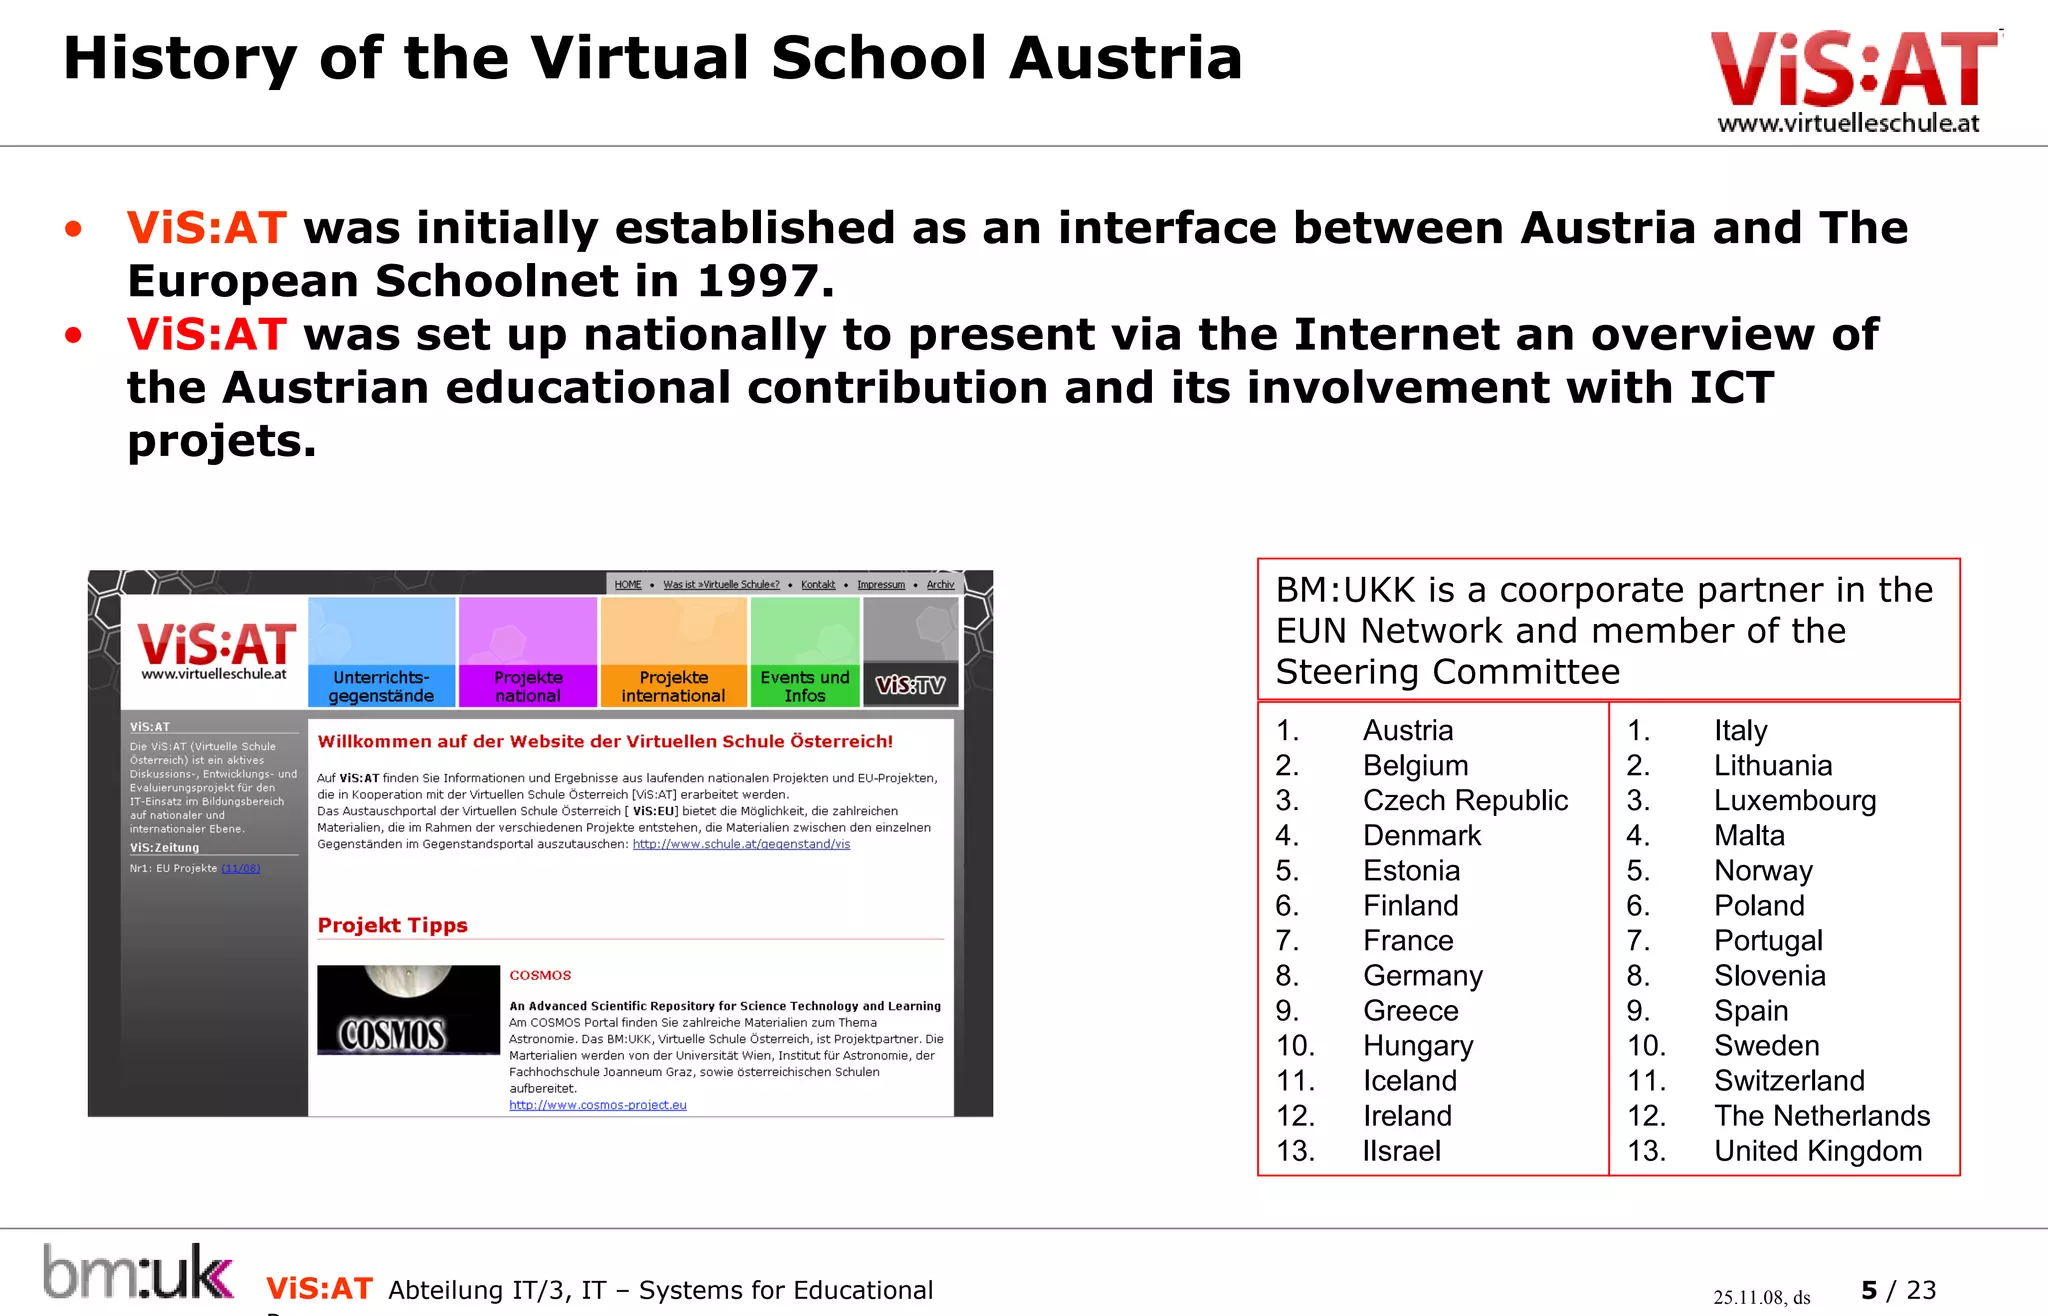Viewport: 2048px width, 1316px height.
Task: Click the ViS:AT sidebar heading
Action: (150, 727)
